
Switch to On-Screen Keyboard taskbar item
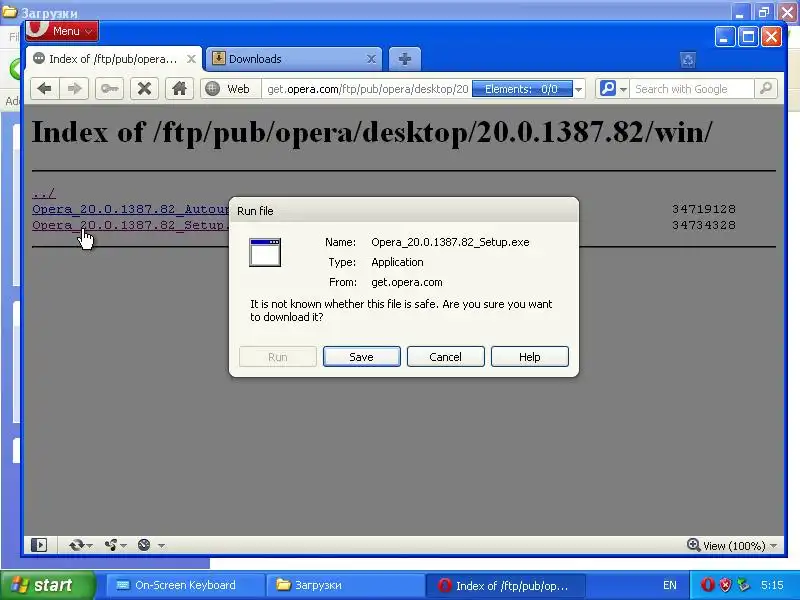pyautogui.click(x=185, y=585)
